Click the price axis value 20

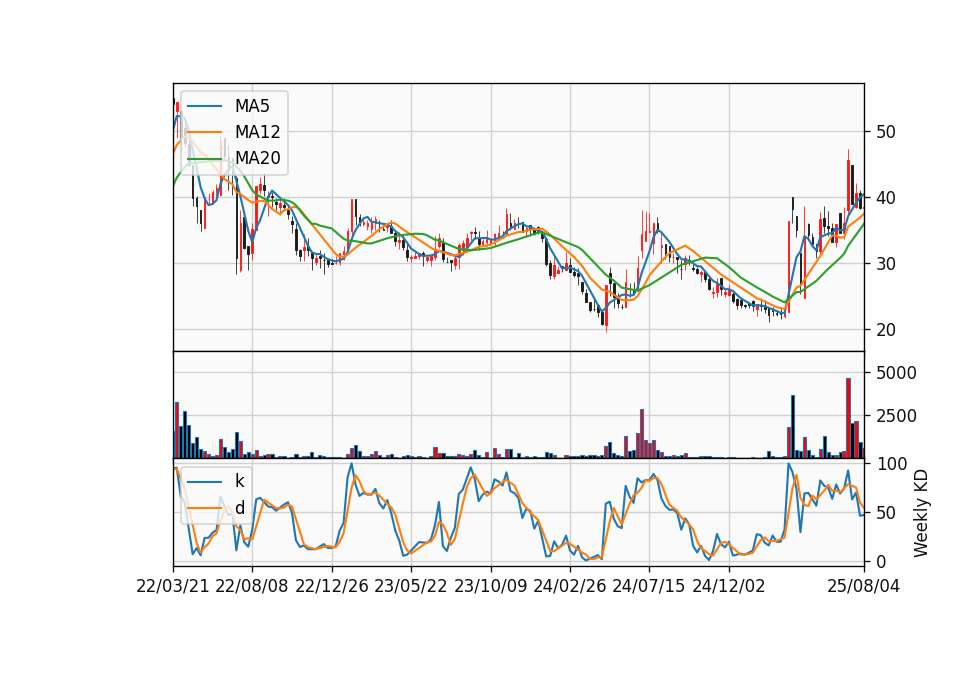pyautogui.click(x=885, y=330)
